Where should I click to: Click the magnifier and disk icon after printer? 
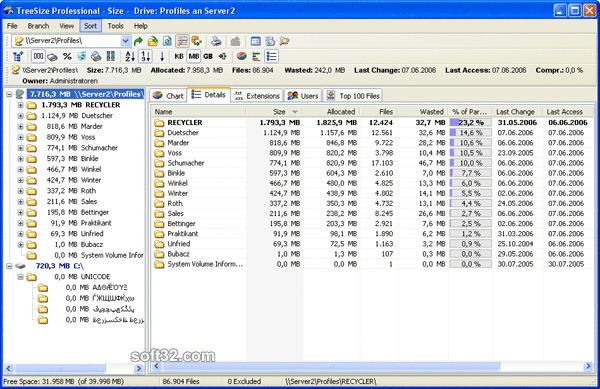click(270, 41)
